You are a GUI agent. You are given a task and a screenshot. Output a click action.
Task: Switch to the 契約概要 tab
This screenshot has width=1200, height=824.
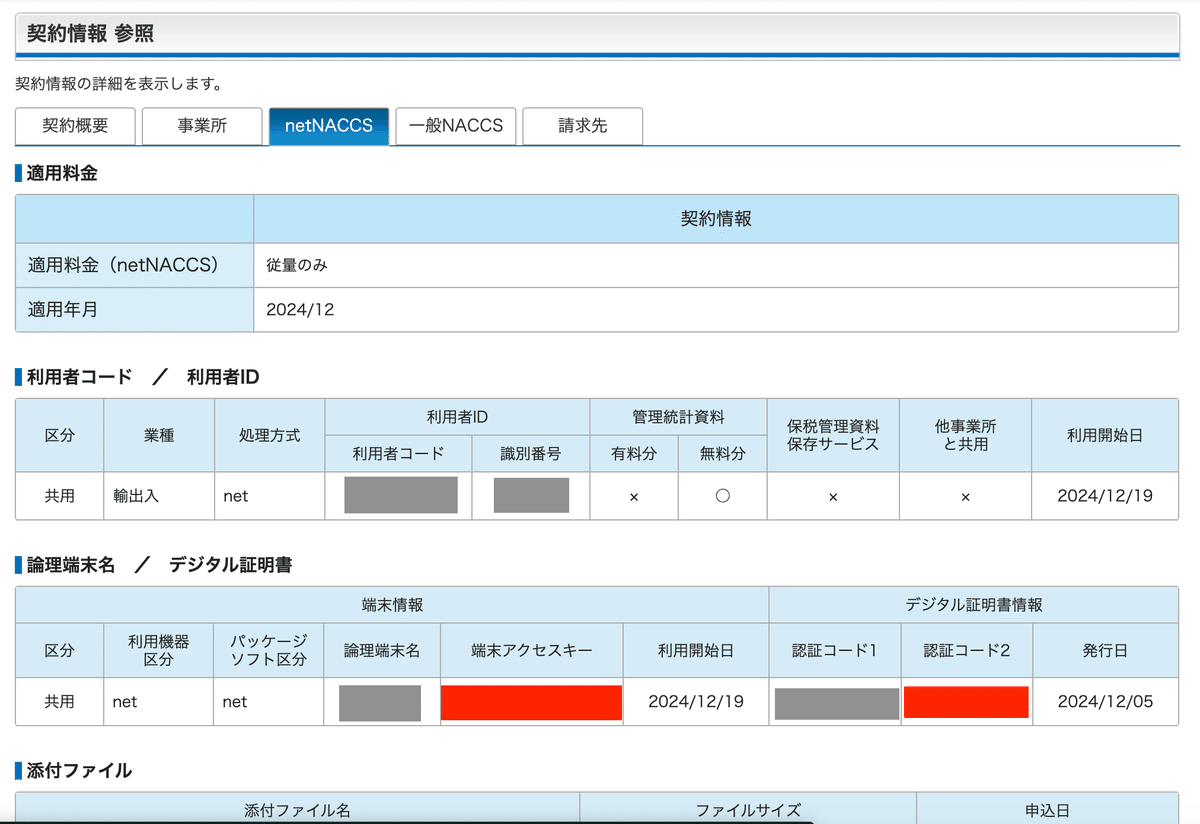tap(75, 126)
